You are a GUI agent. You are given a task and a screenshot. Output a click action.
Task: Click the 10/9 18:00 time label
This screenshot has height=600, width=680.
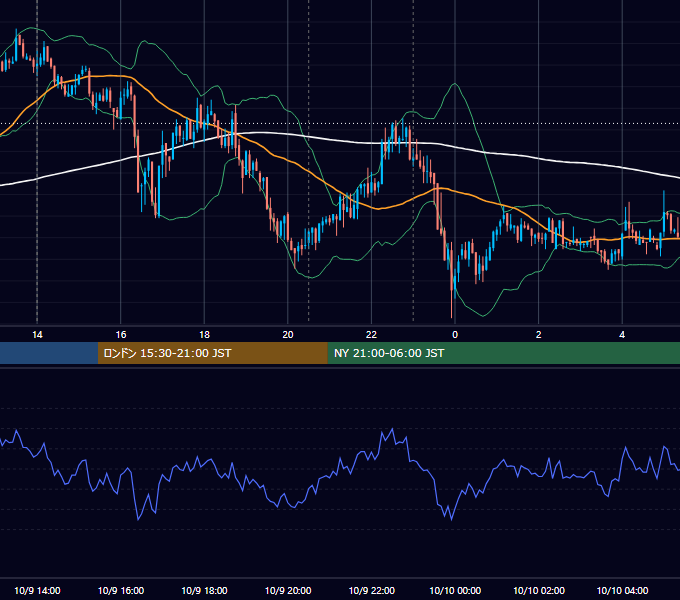tap(204, 590)
